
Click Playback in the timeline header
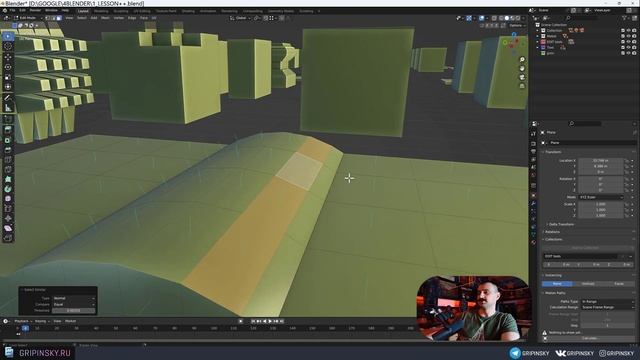23,321
